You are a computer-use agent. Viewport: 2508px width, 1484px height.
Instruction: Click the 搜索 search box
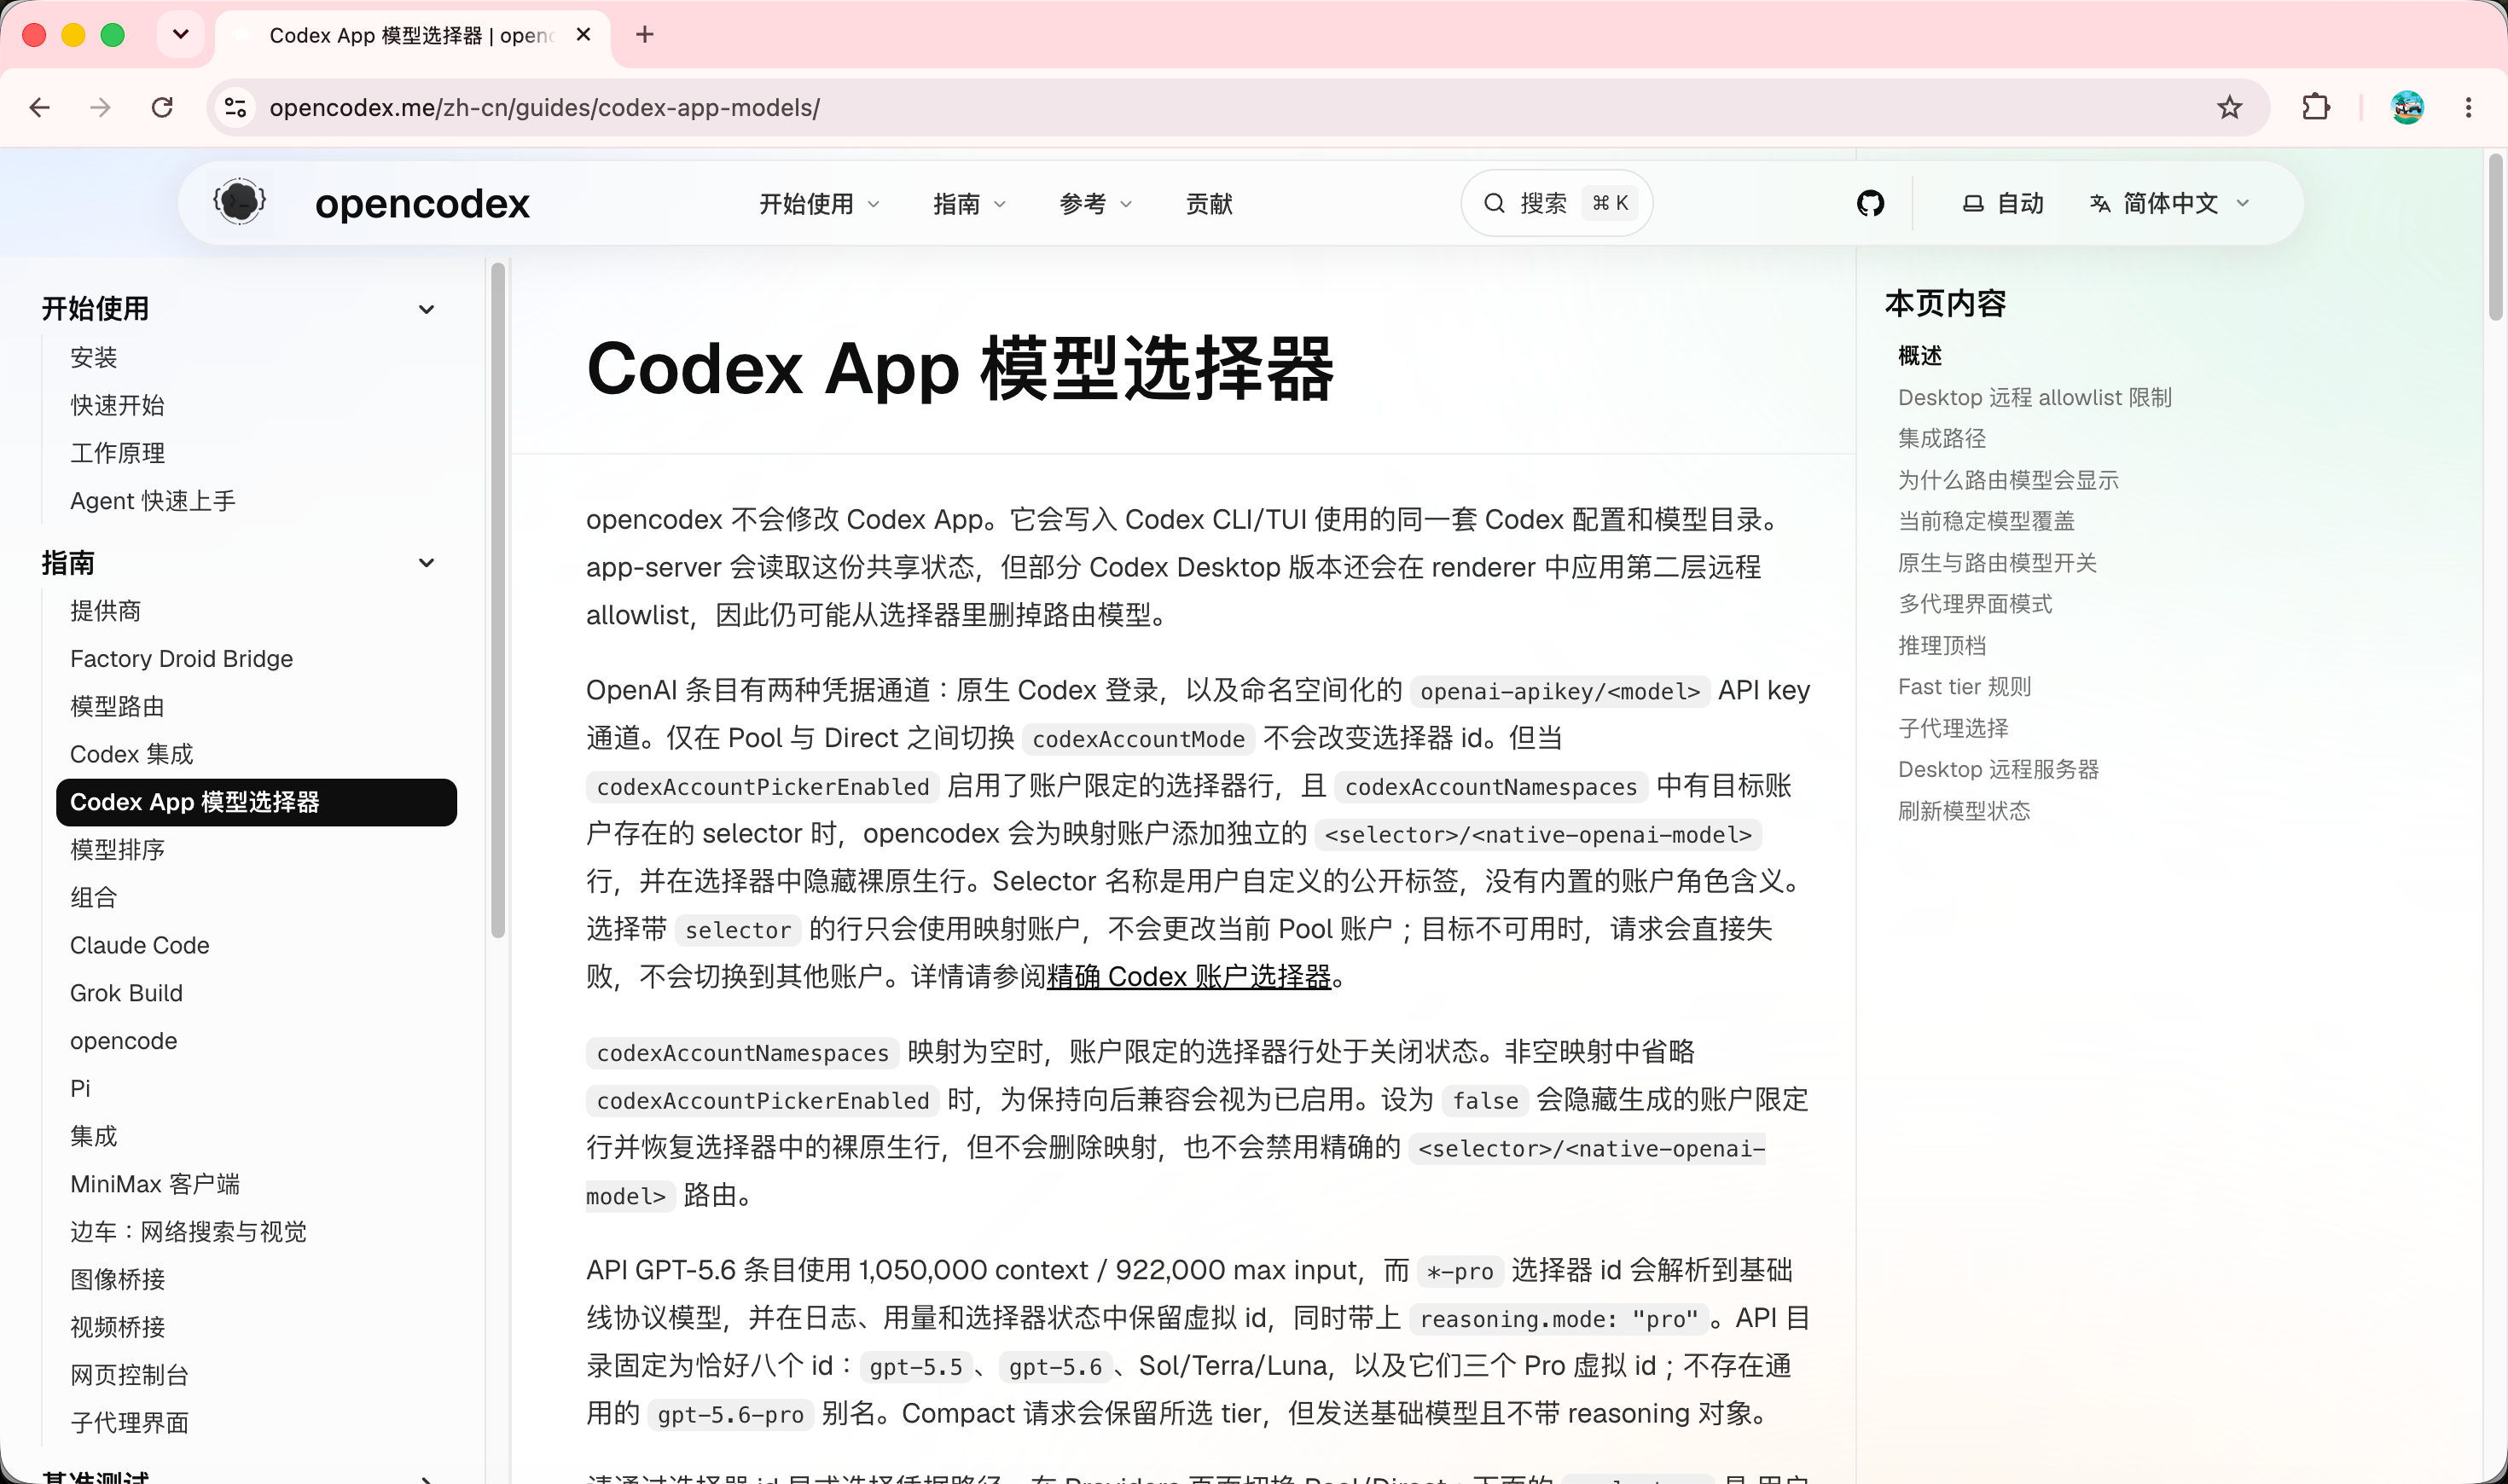tap(1556, 204)
